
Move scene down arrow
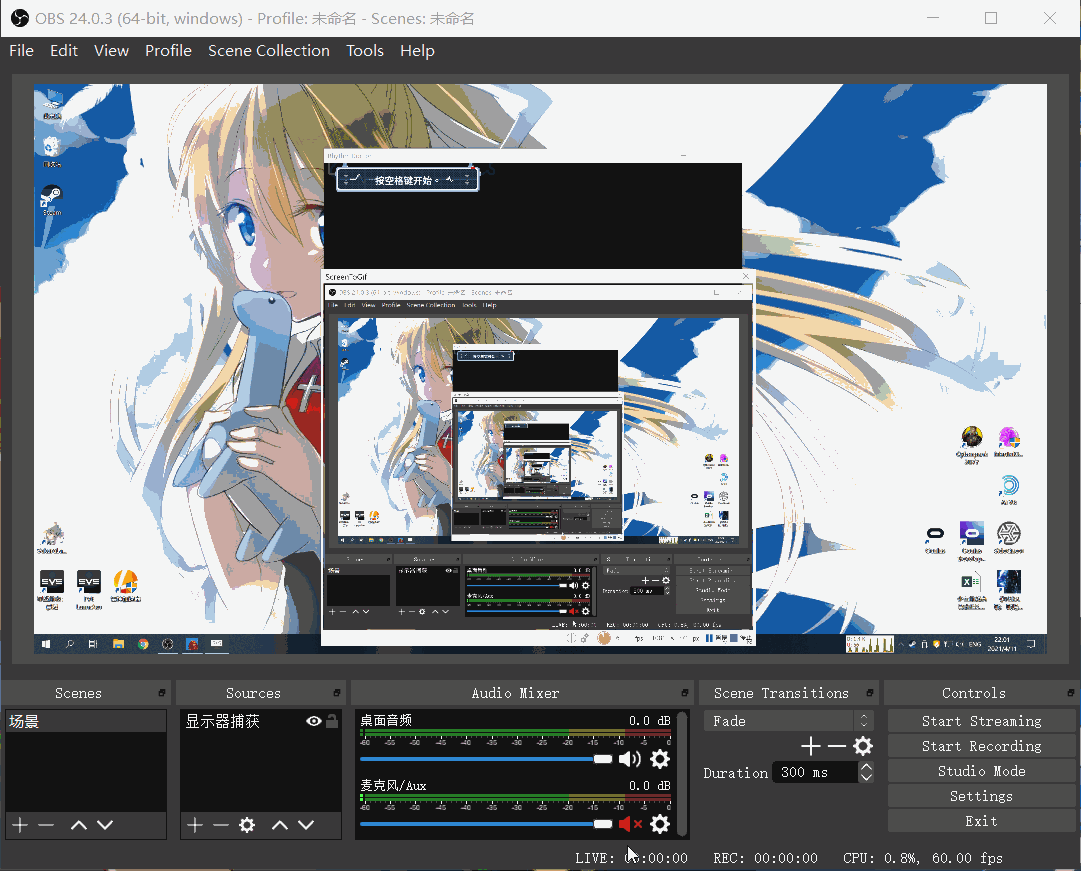[x=105, y=825]
